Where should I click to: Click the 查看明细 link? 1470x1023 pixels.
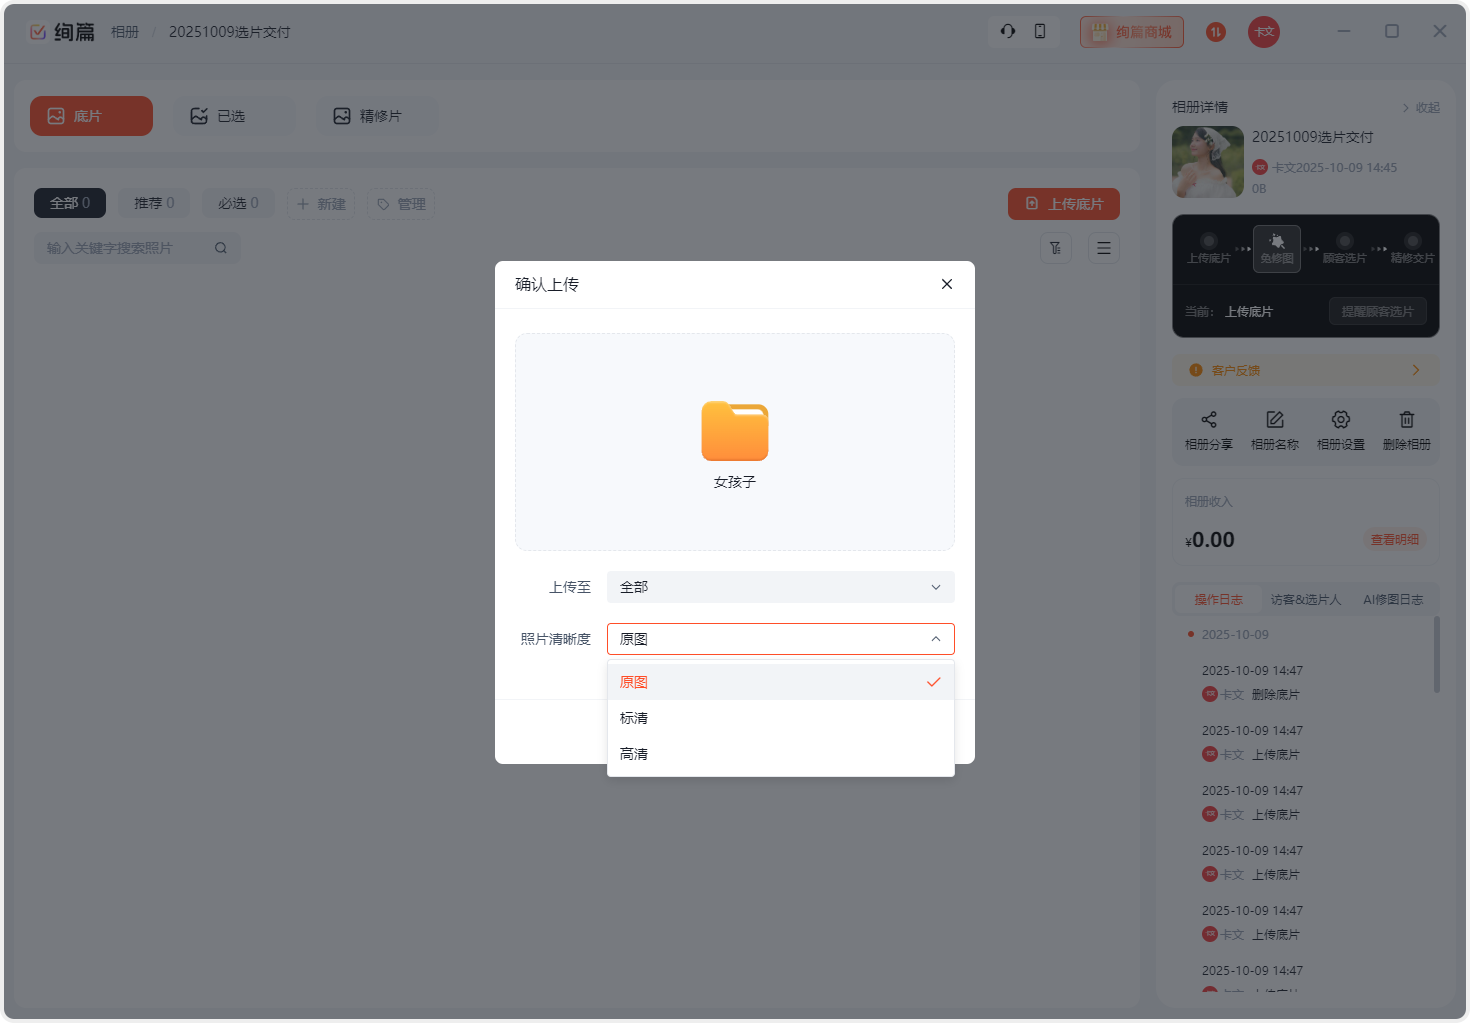[x=1394, y=540]
